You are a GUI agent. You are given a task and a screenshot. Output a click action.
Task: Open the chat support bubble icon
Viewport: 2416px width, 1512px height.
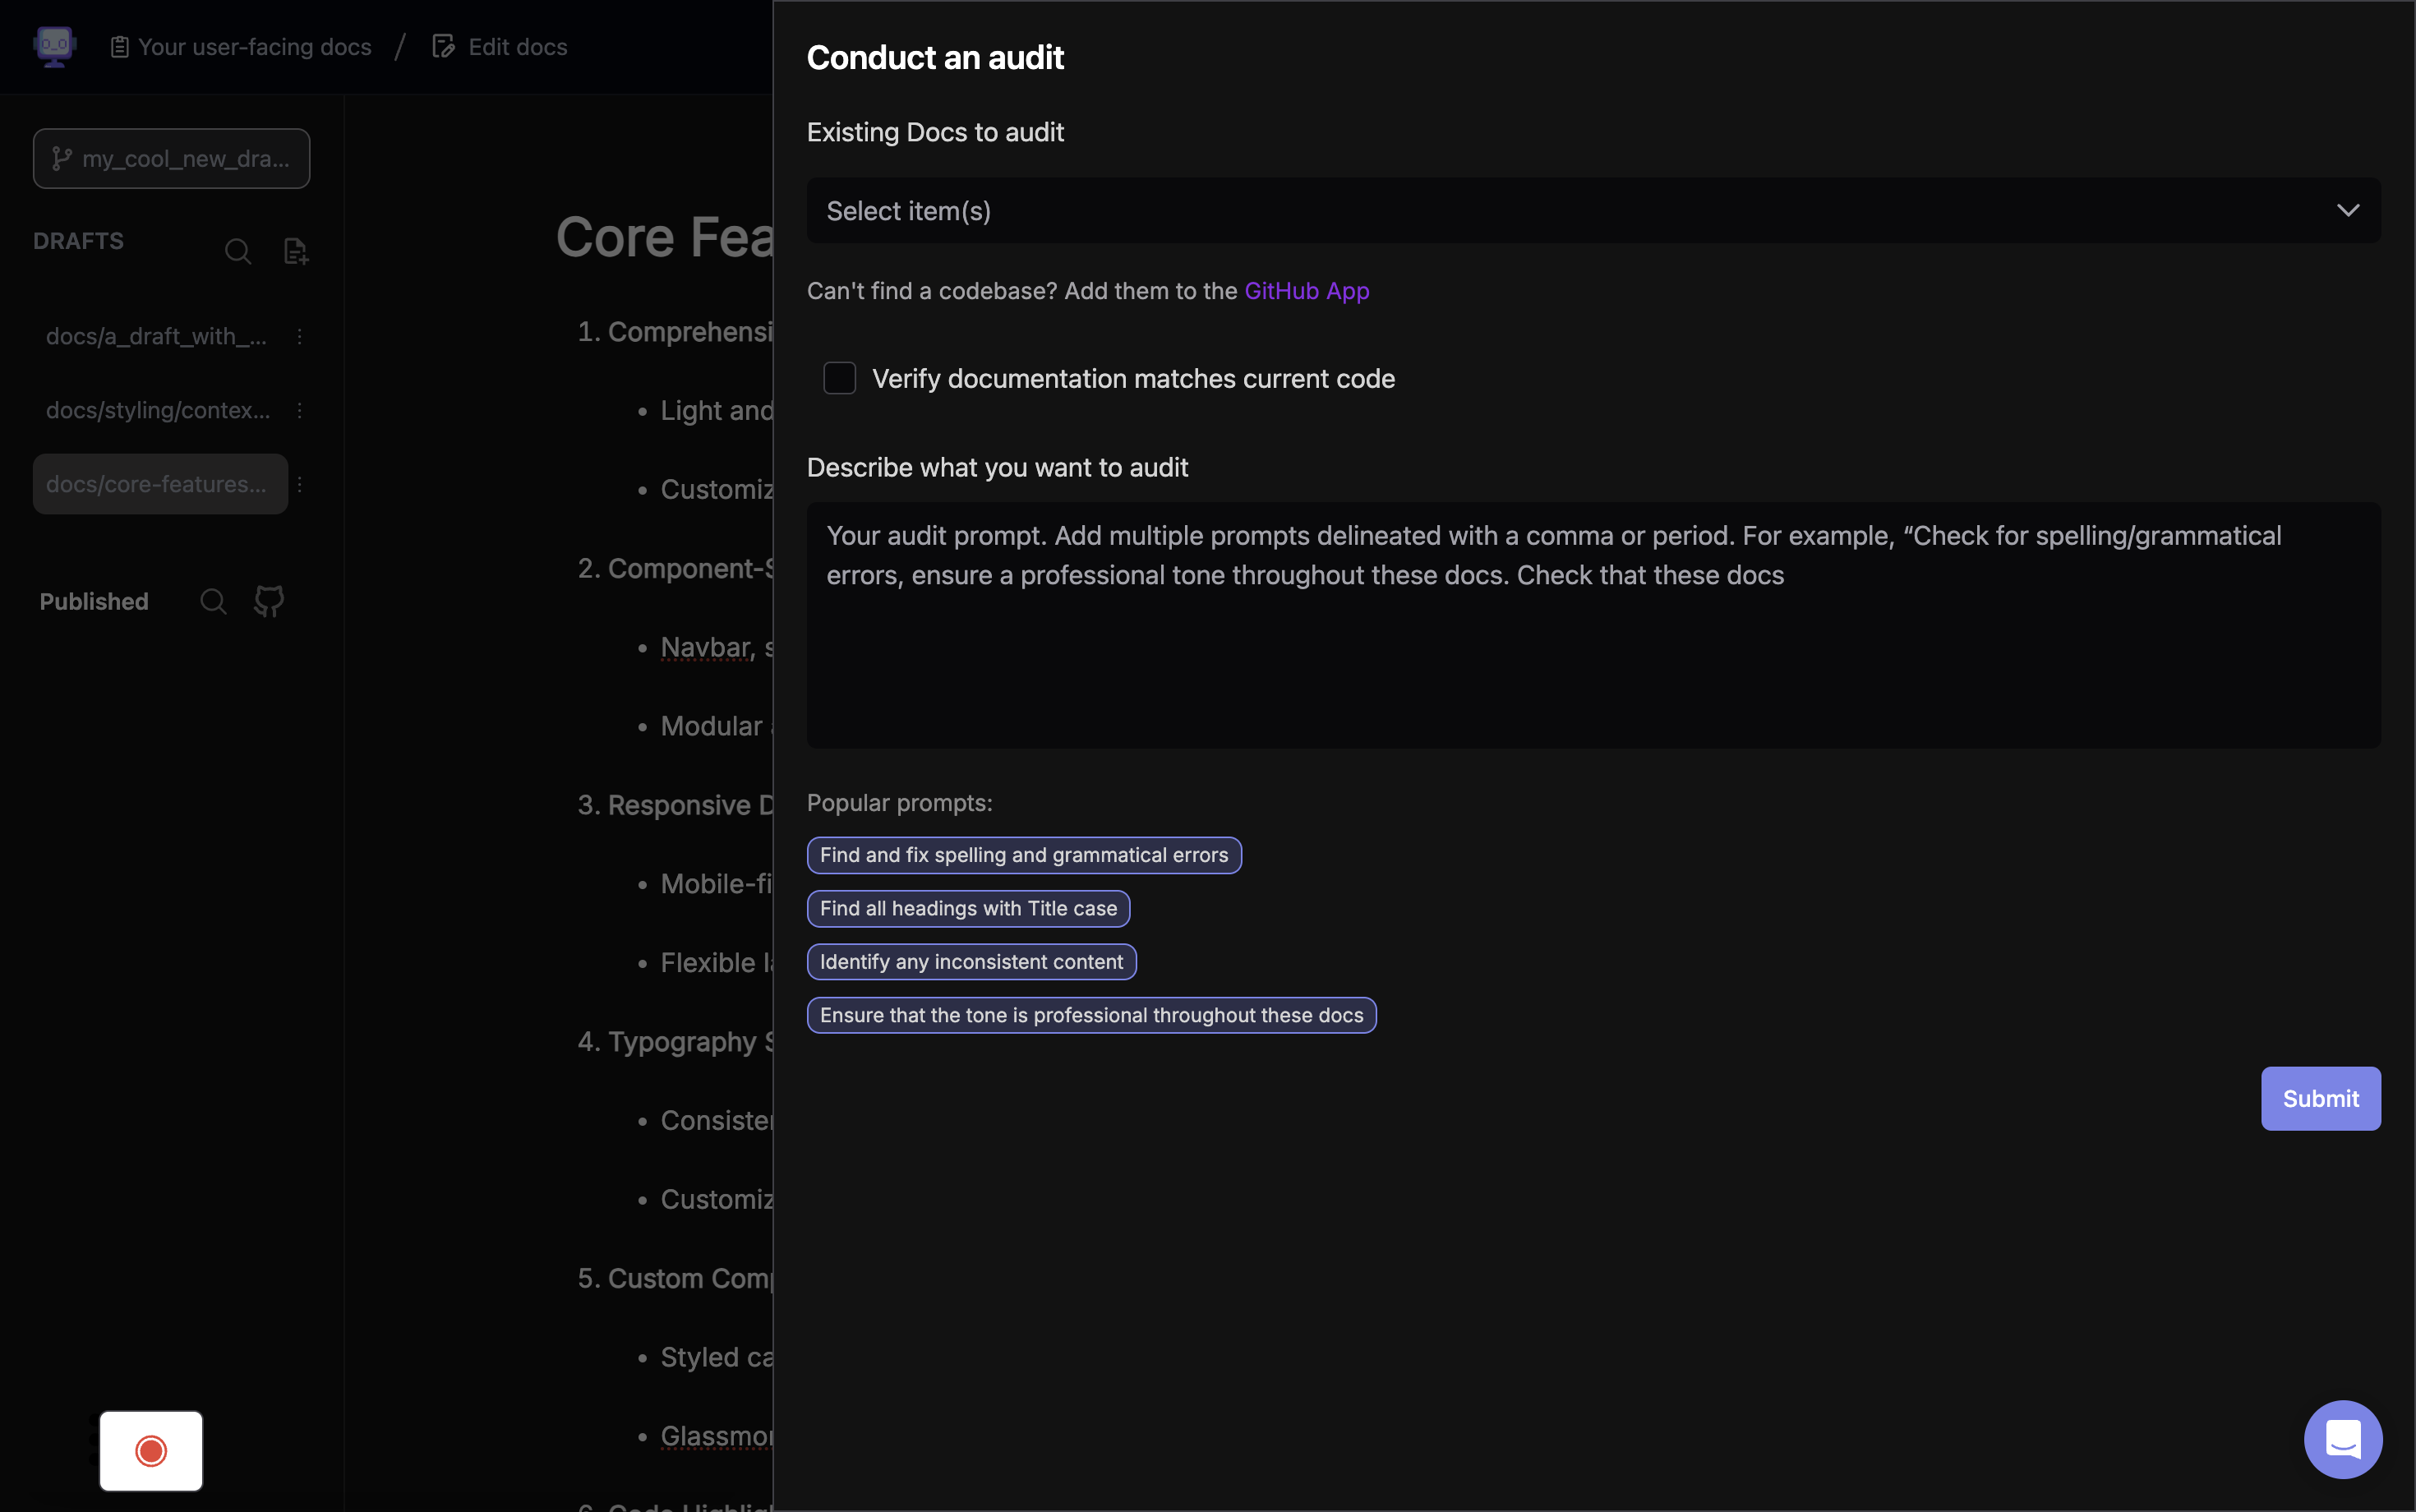point(2342,1439)
